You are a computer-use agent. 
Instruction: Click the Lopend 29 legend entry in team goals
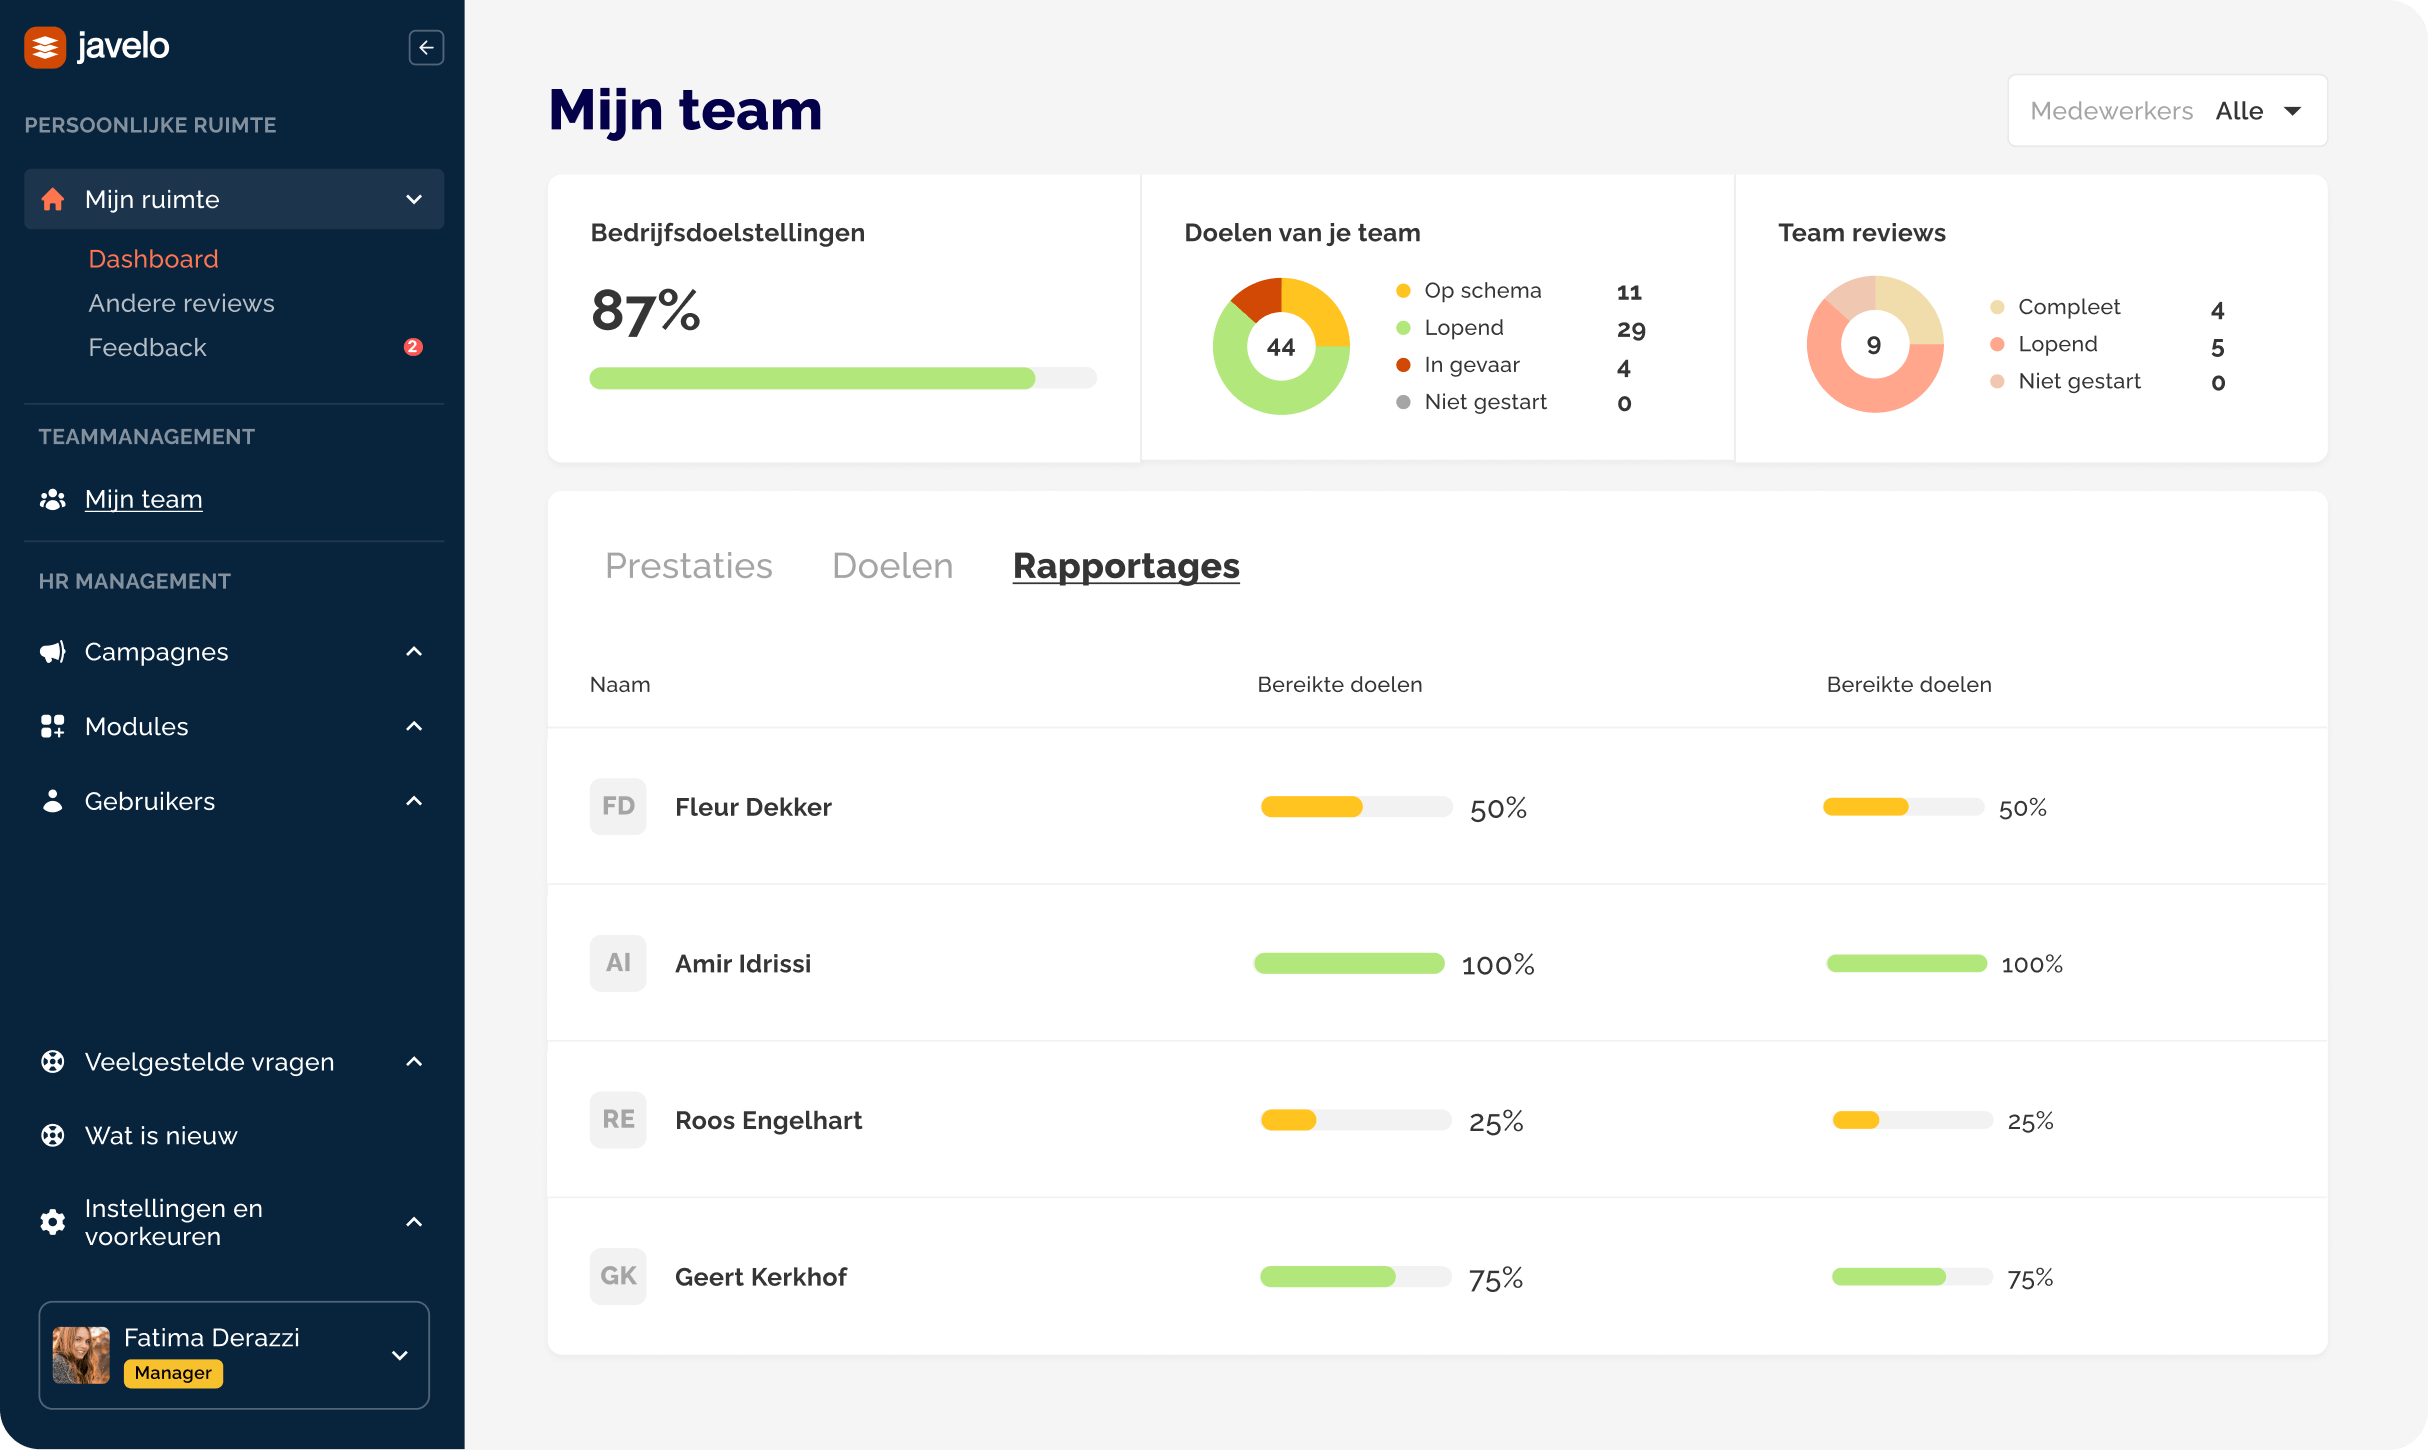(1521, 328)
